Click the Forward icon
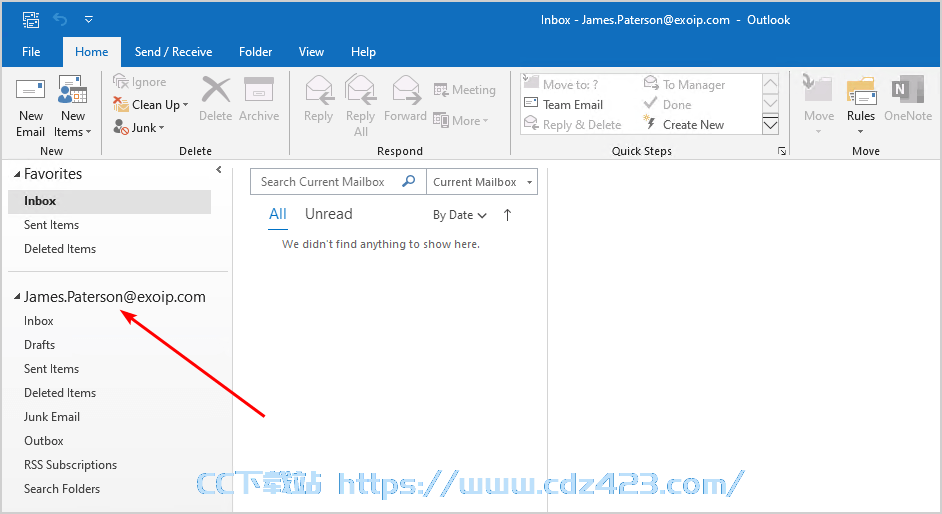 406,90
